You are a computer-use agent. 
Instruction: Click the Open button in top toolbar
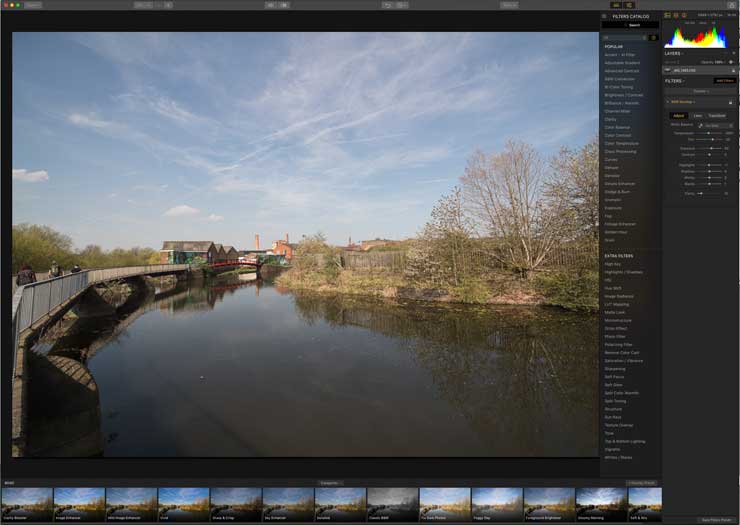[x=33, y=5]
